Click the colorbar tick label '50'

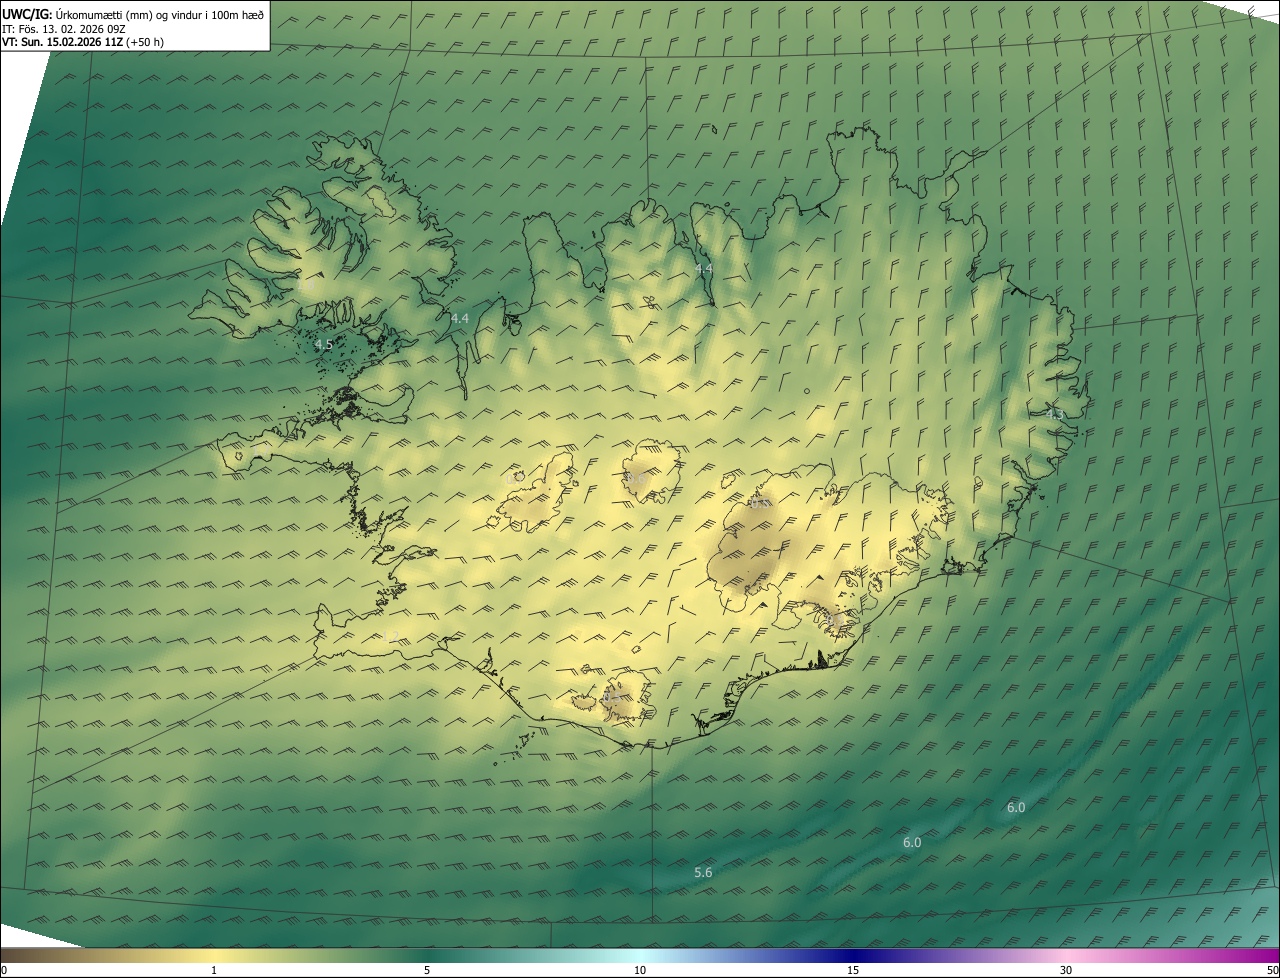[x=1272, y=971]
